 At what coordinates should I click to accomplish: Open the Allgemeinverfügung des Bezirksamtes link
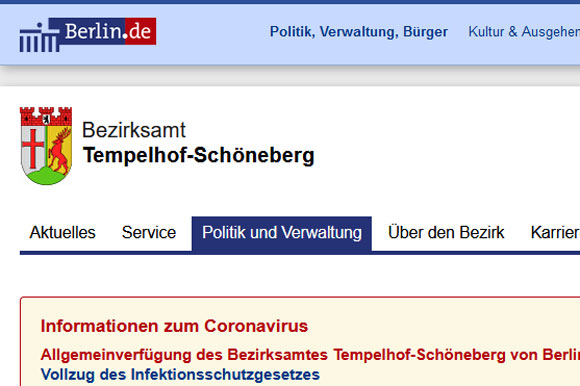310,355
